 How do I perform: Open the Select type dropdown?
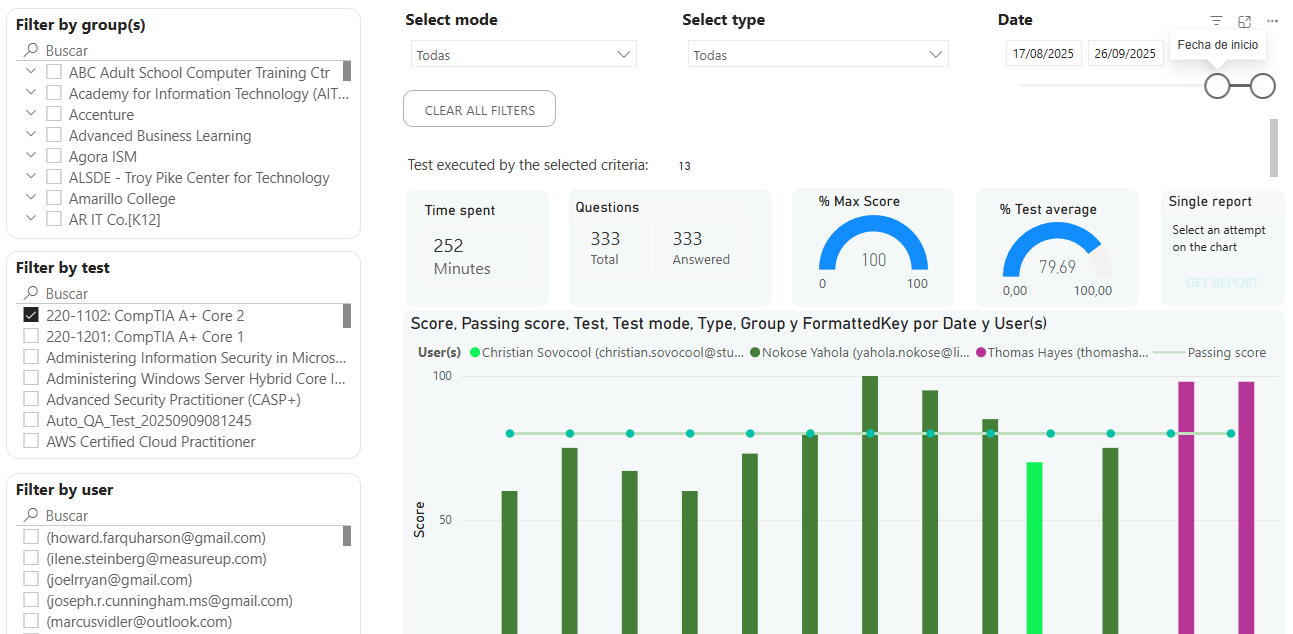pos(817,55)
